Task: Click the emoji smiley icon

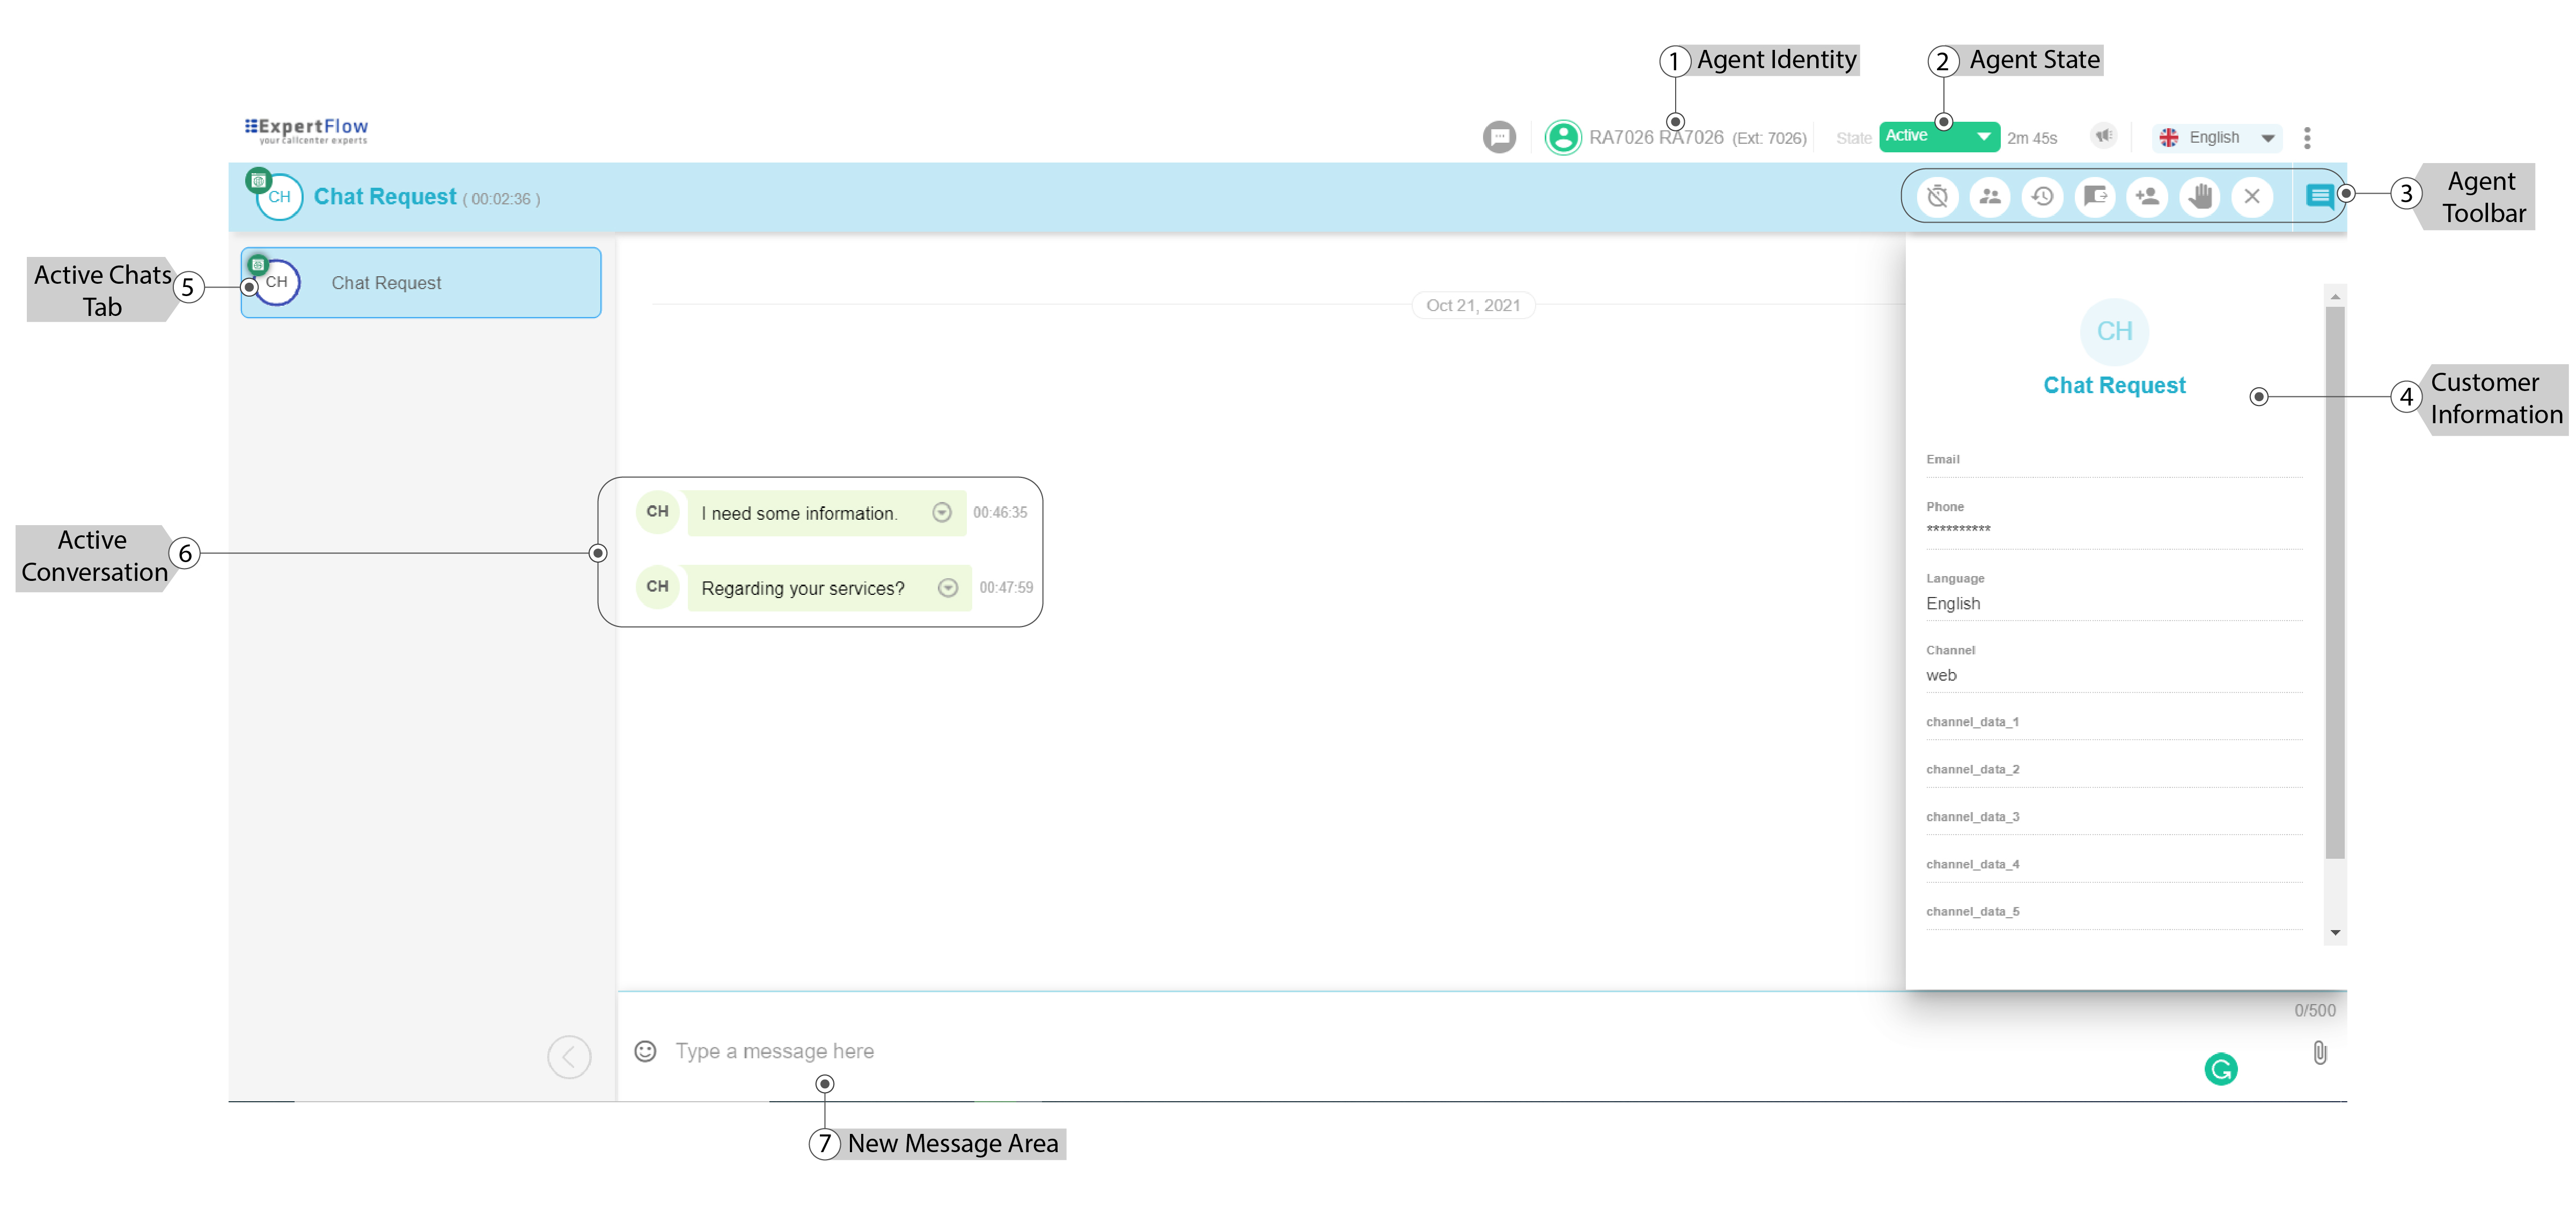Action: tap(646, 1051)
